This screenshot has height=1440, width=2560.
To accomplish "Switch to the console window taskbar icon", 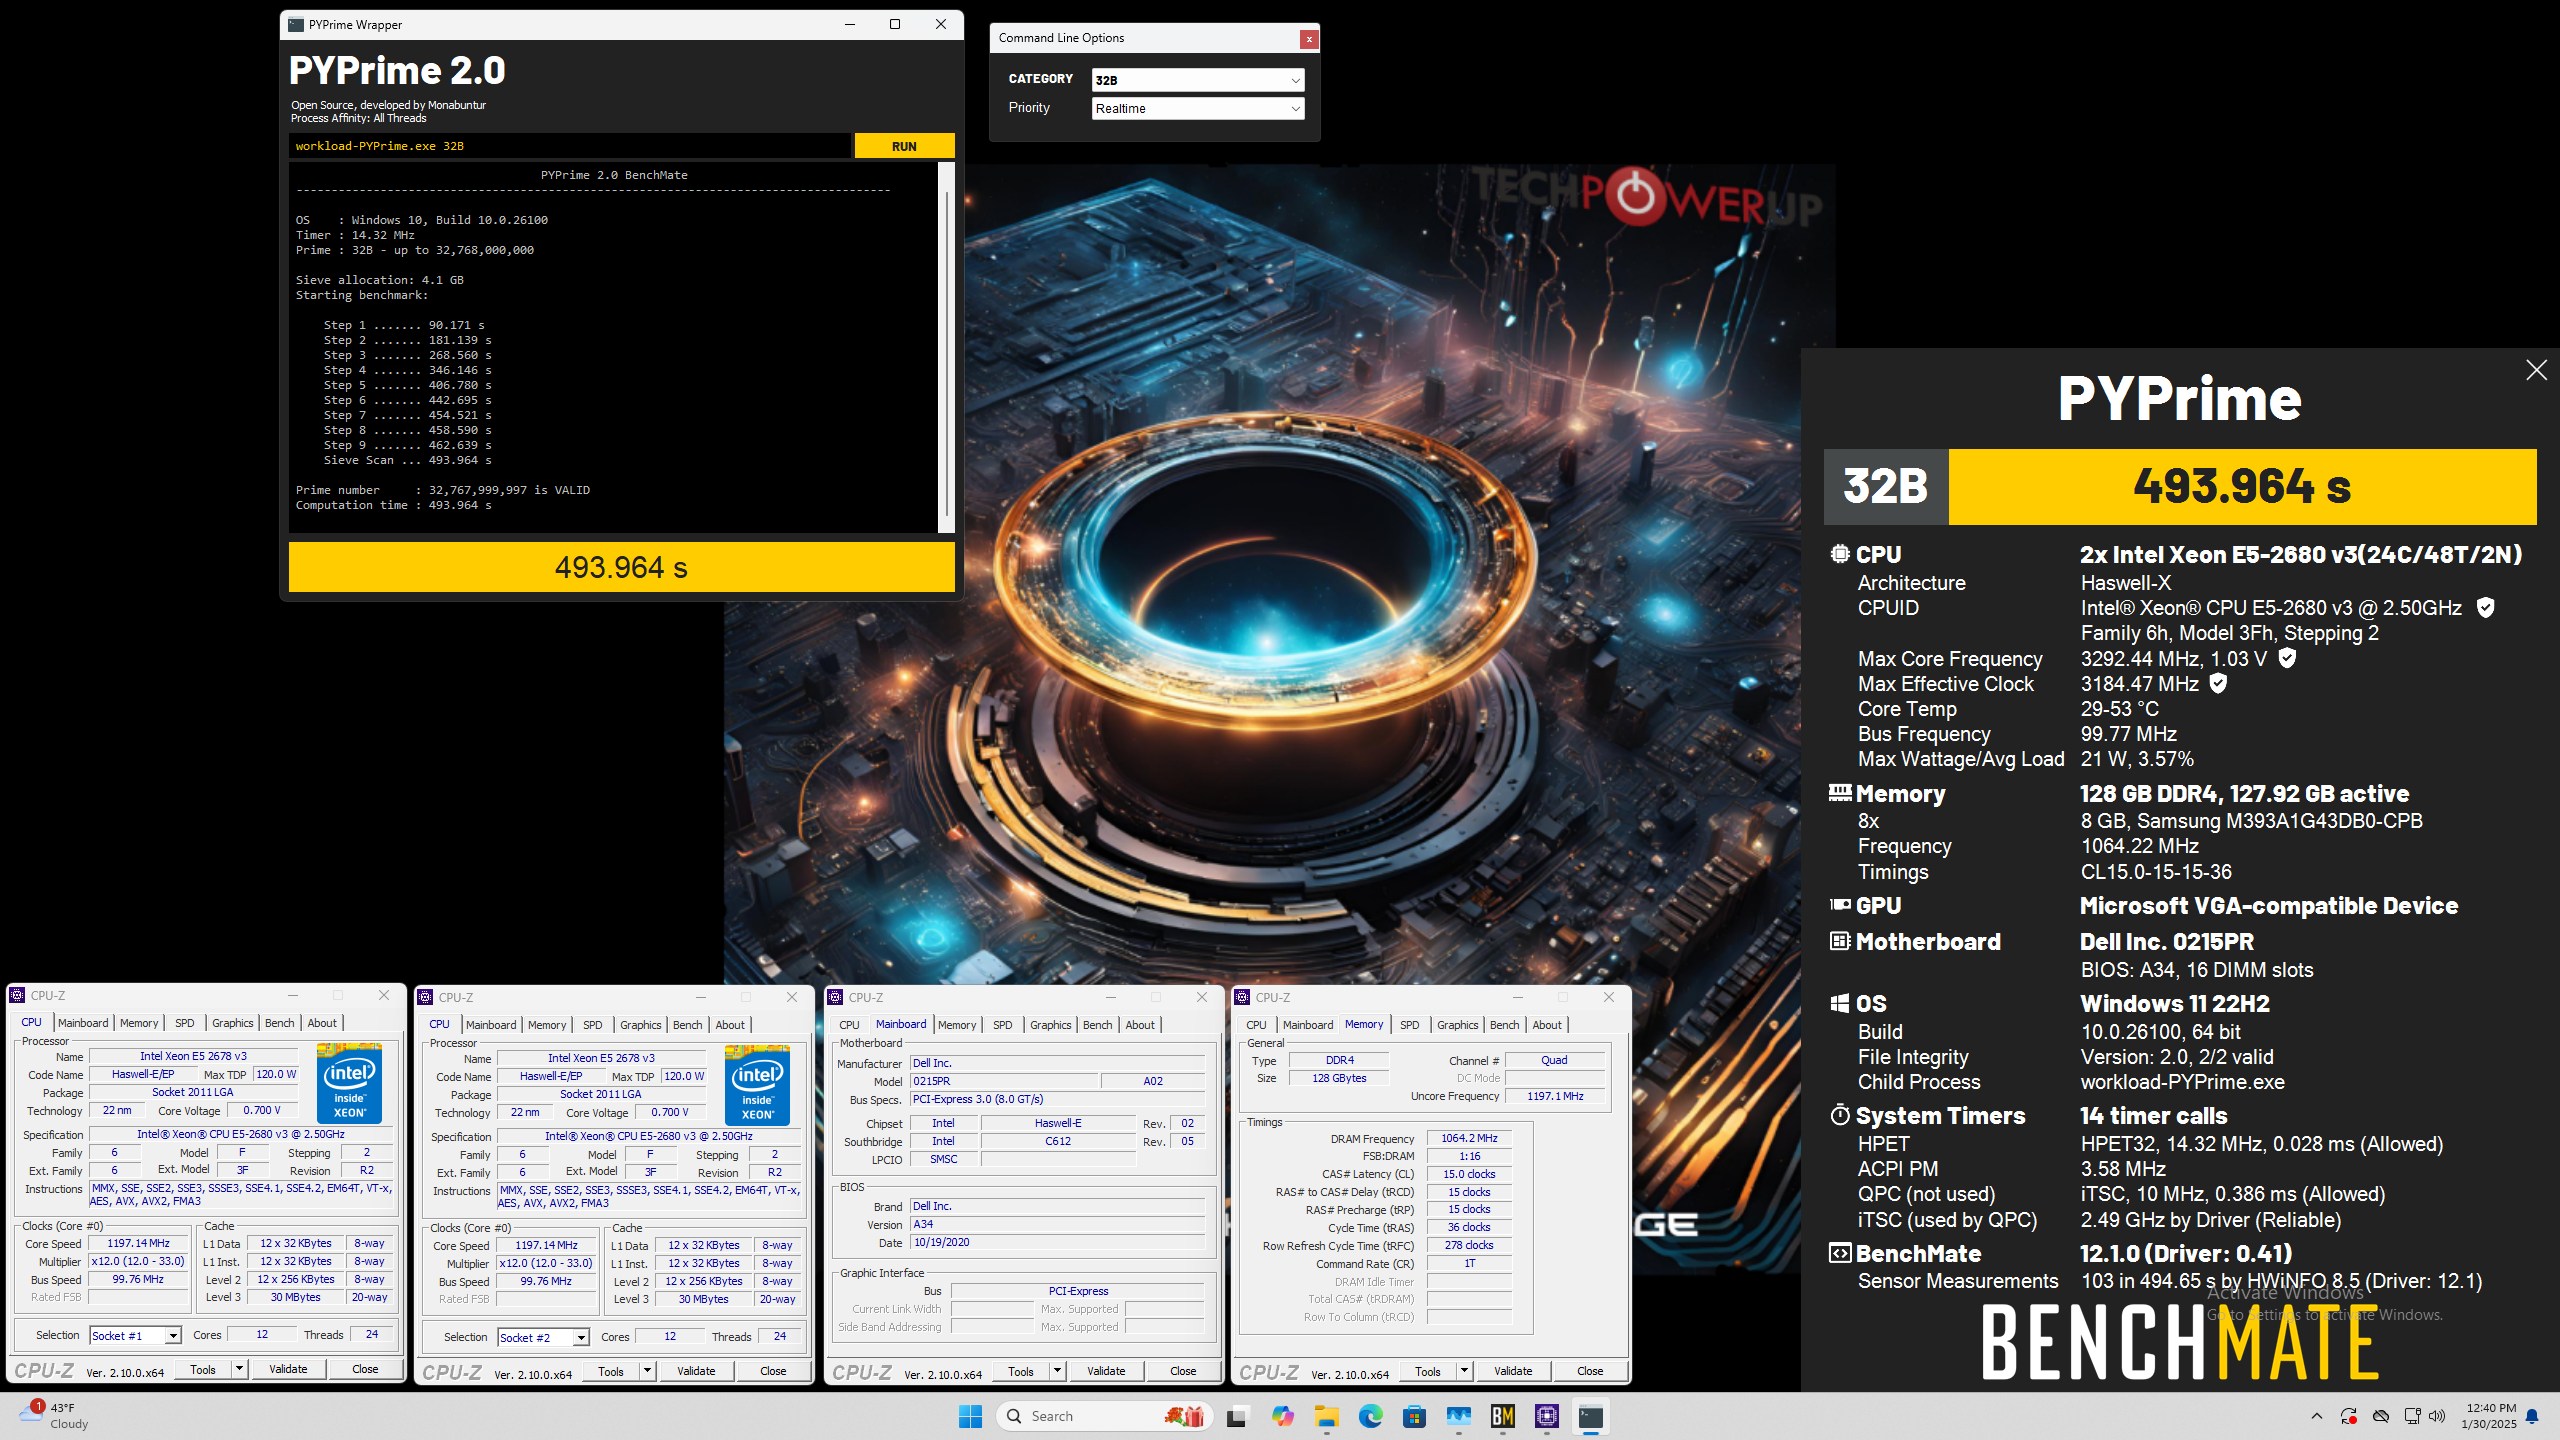I will tap(1591, 1416).
